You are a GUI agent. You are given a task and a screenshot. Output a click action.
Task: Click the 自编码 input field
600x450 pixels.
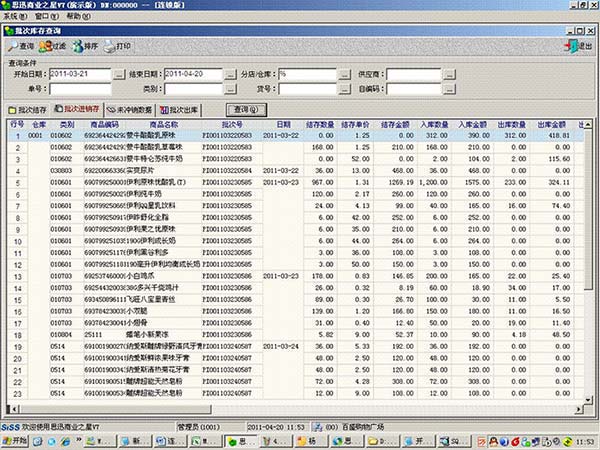(x=414, y=89)
